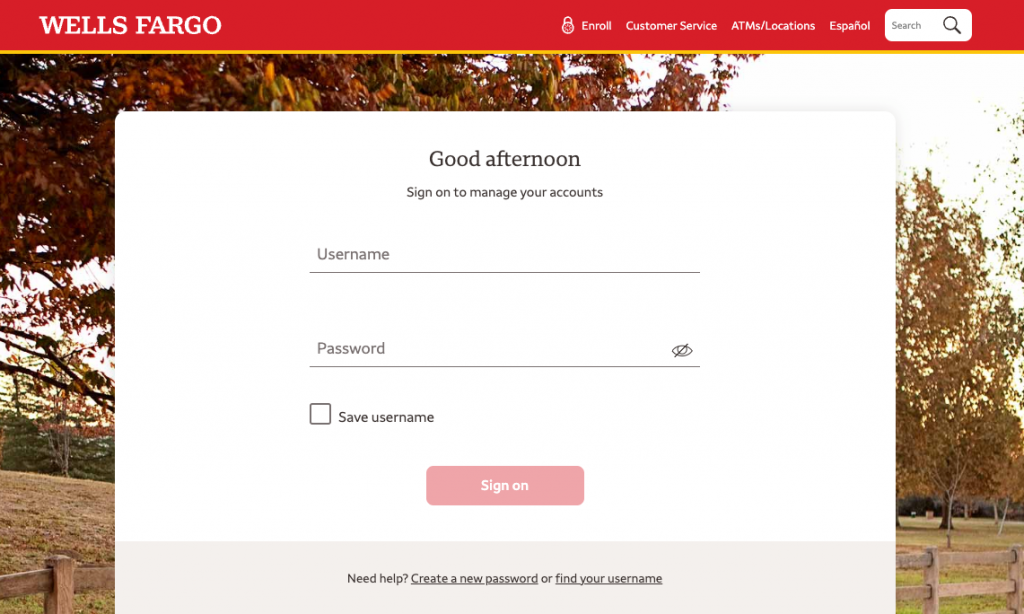Go to Customer Service
This screenshot has width=1024, height=614.
pyautogui.click(x=671, y=26)
